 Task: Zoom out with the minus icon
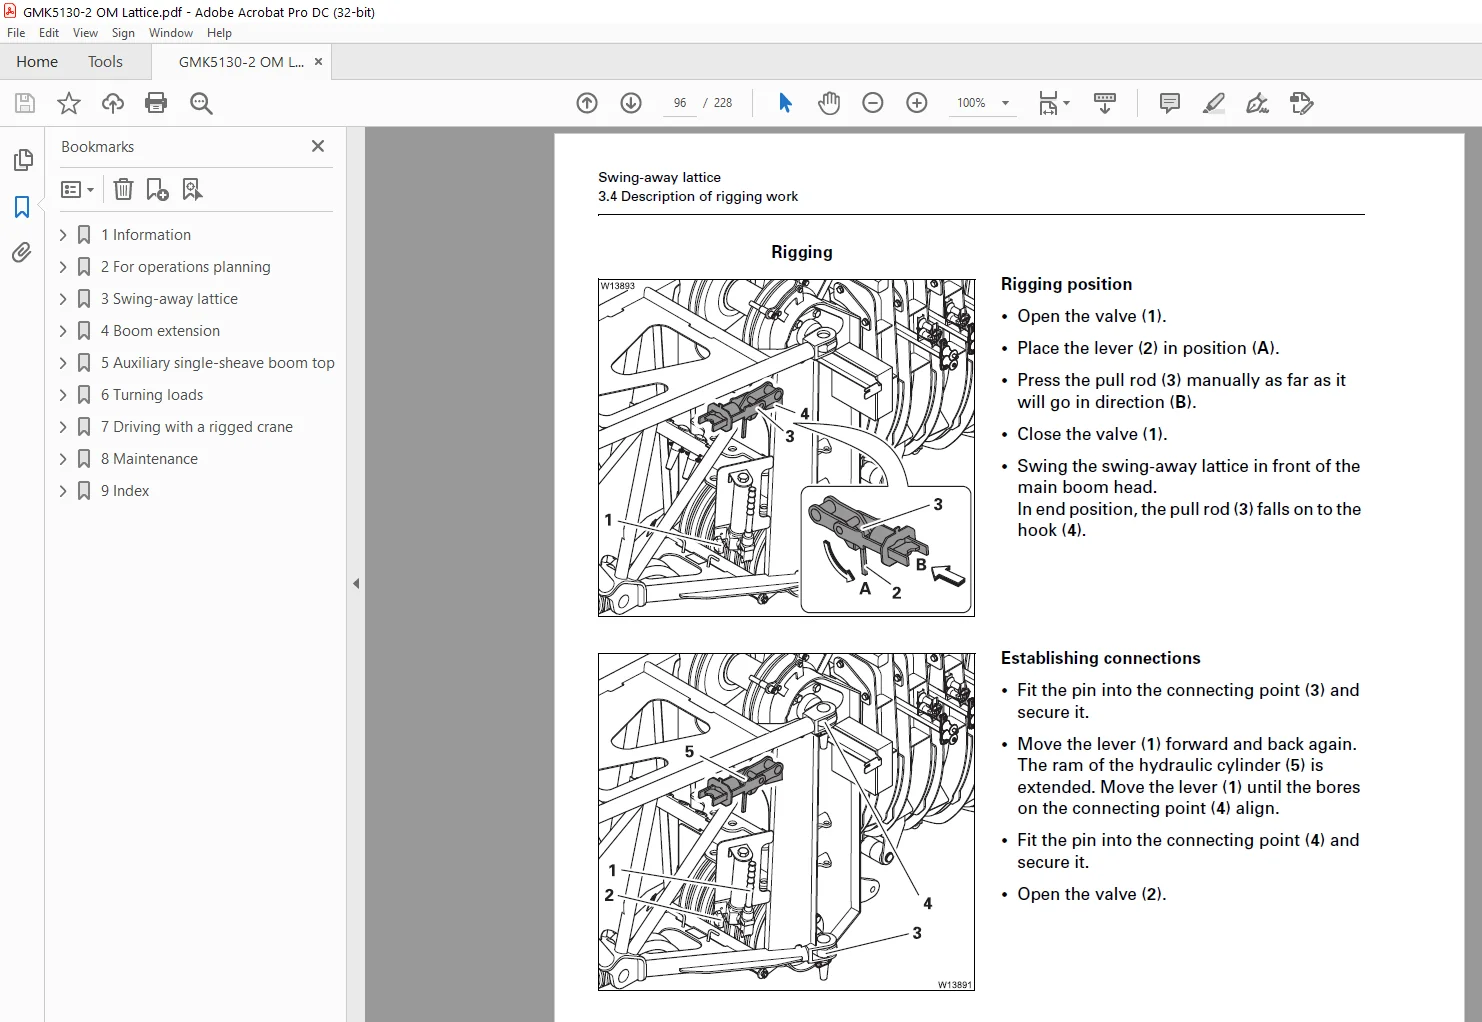[873, 103]
